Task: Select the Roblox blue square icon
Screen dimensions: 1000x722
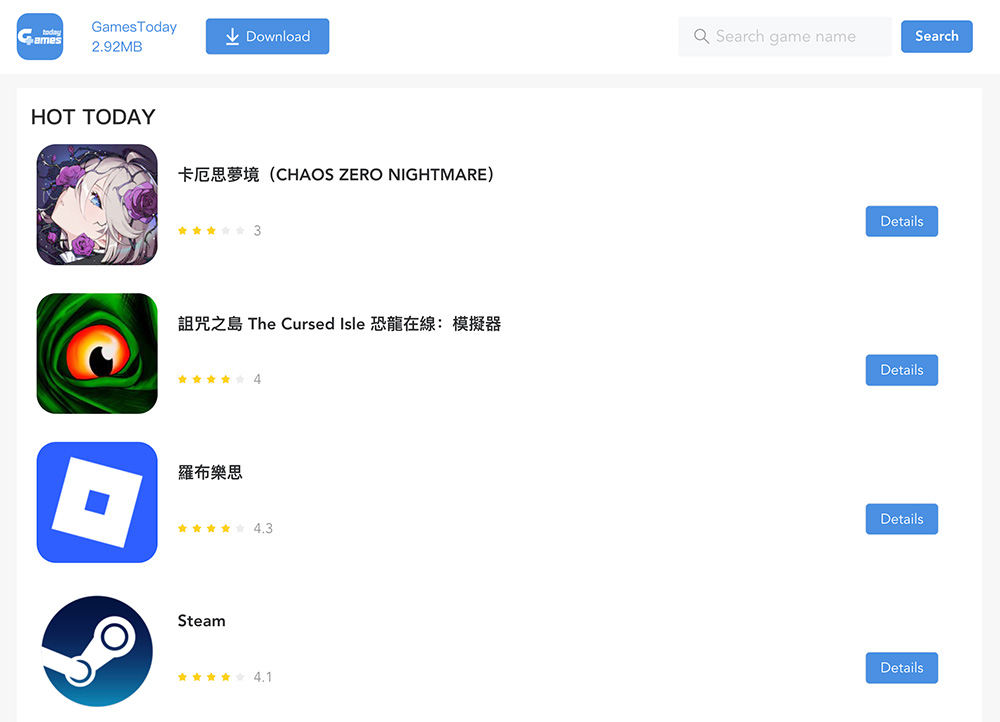Action: tap(97, 503)
